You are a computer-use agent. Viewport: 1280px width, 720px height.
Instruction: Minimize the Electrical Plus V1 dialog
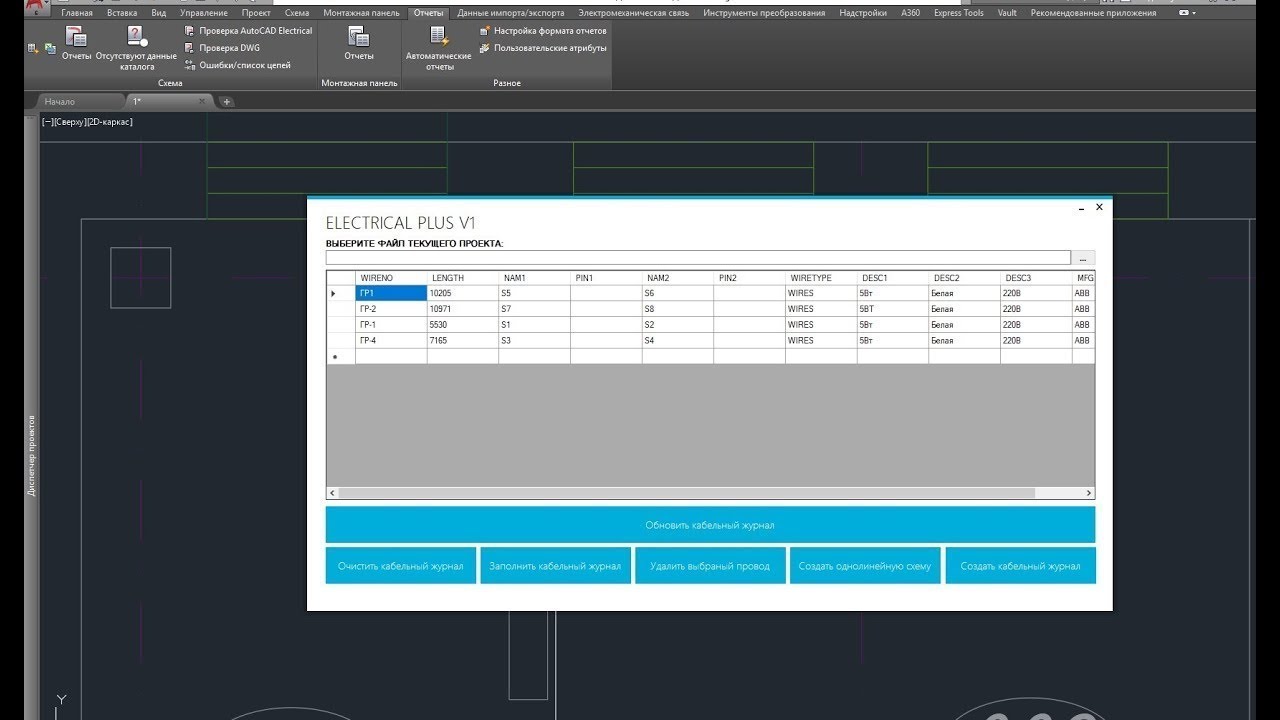pyautogui.click(x=1081, y=208)
